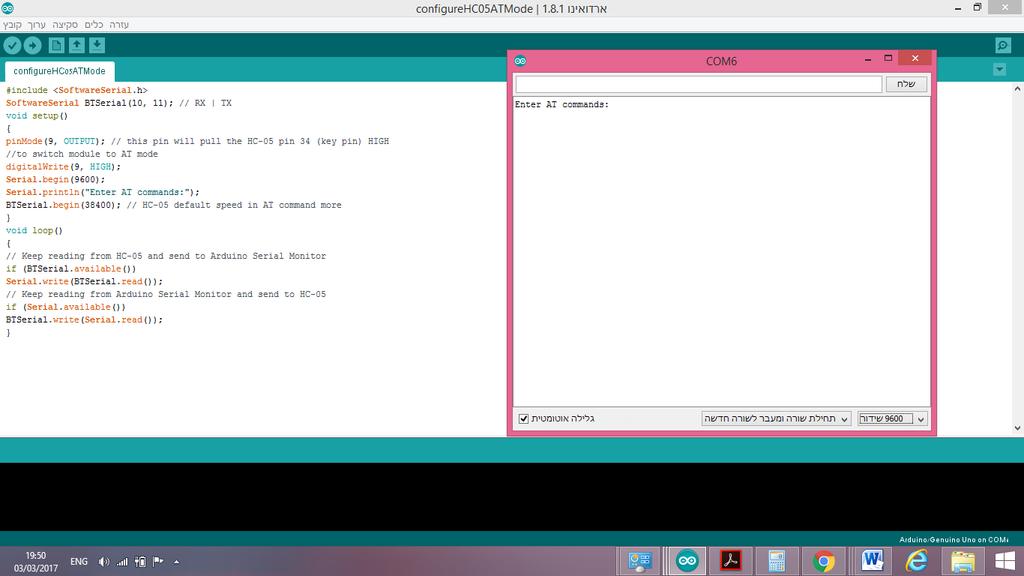Screen dimensions: 1024x576
Task: Open Arduino IDE from the taskbar
Action: (x=687, y=560)
